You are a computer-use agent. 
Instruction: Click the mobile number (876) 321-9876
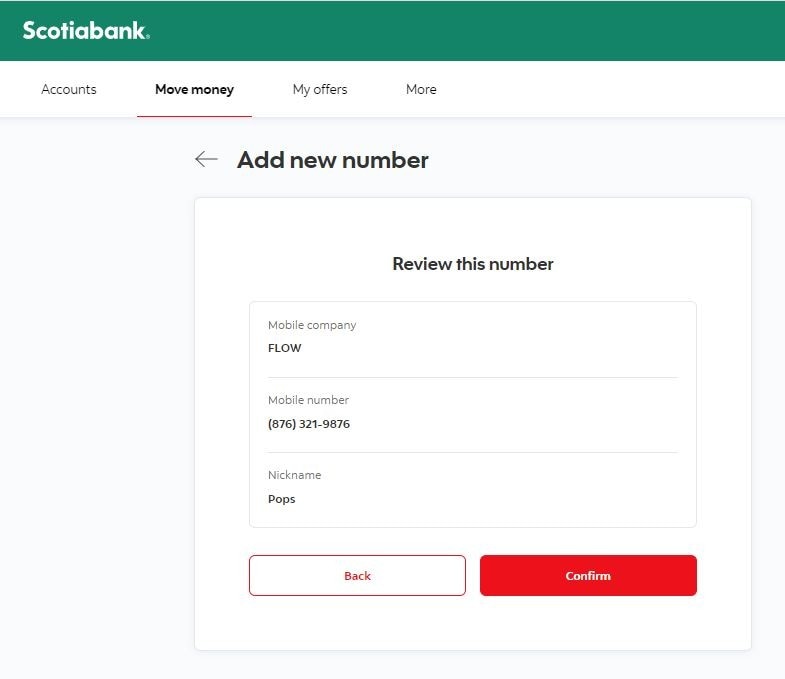tap(309, 424)
